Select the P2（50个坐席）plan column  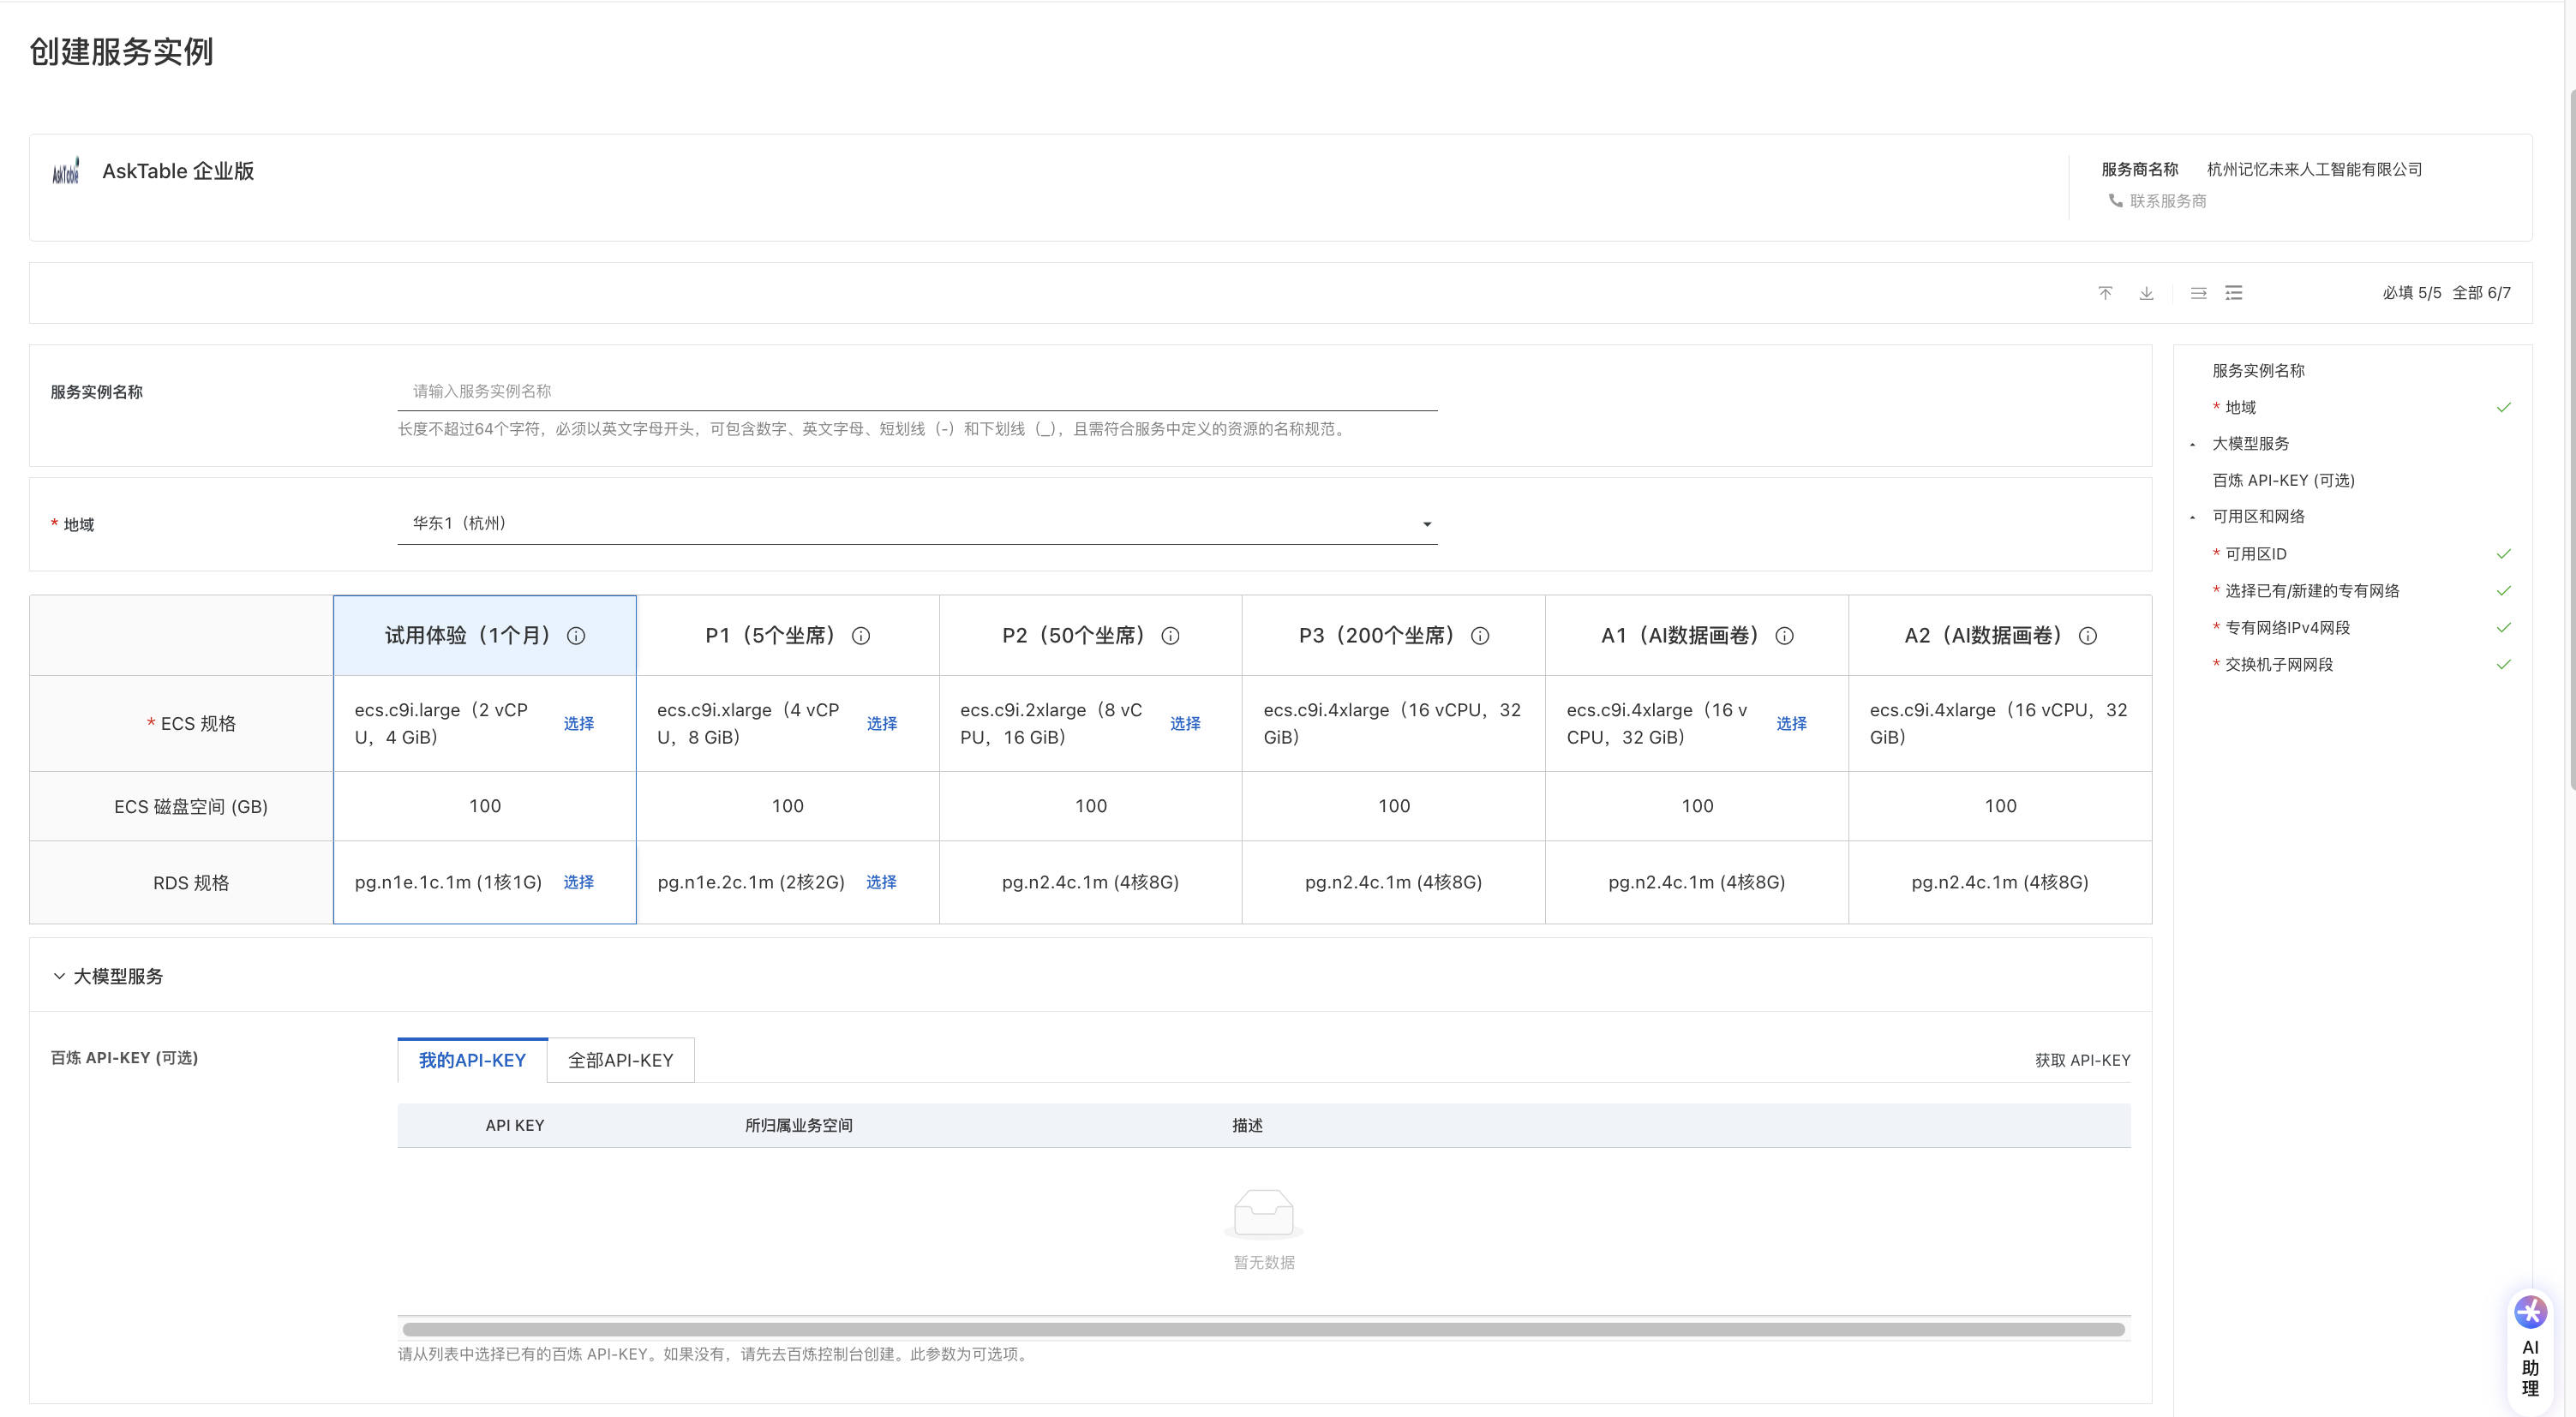(1074, 636)
